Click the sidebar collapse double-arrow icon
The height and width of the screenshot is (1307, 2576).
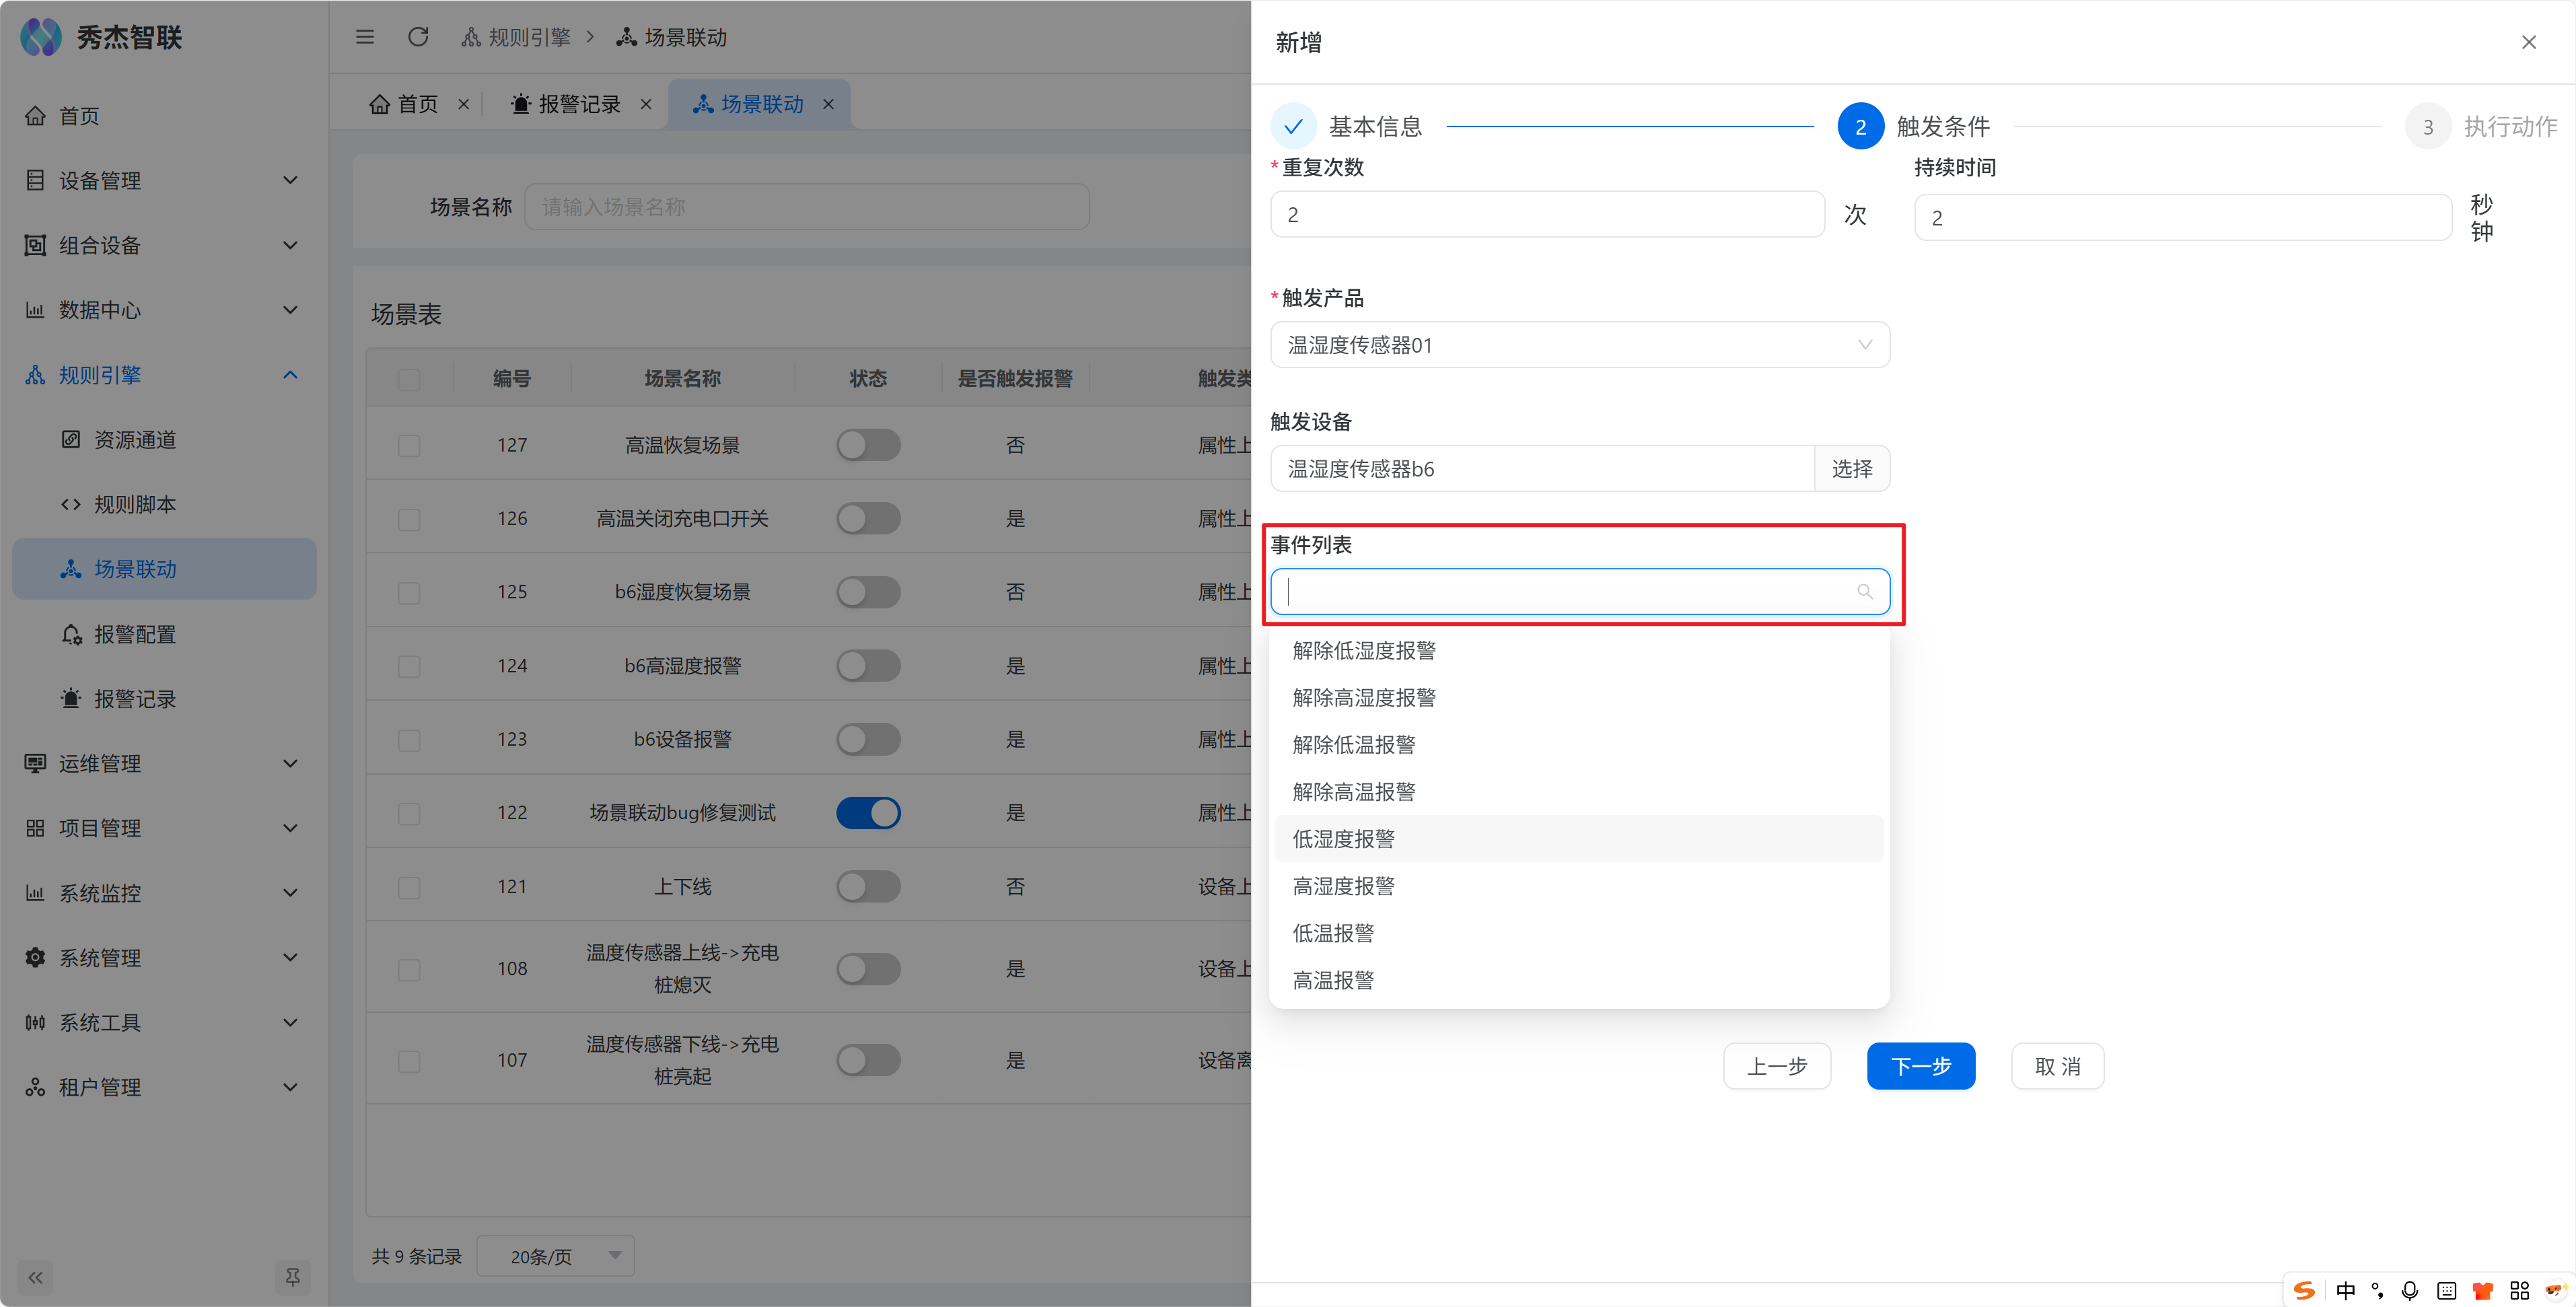point(36,1277)
